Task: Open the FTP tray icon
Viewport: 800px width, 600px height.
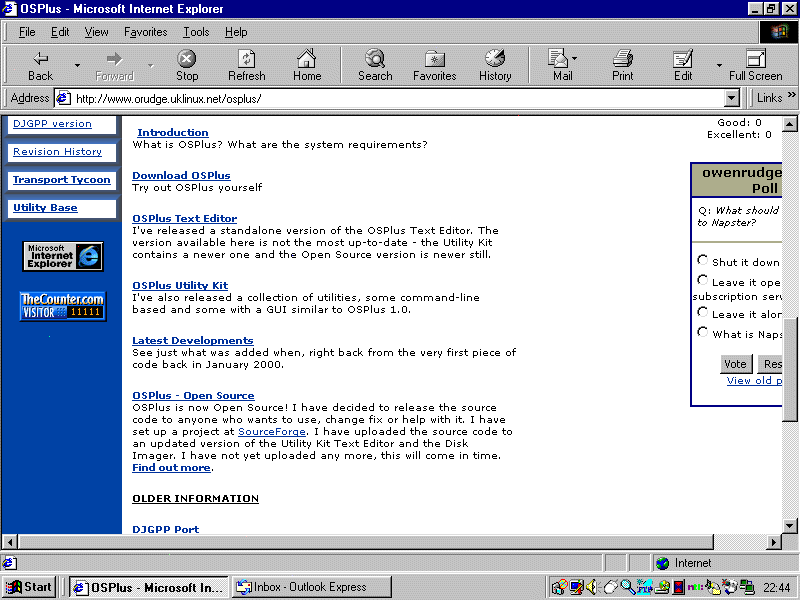Action: [x=644, y=587]
